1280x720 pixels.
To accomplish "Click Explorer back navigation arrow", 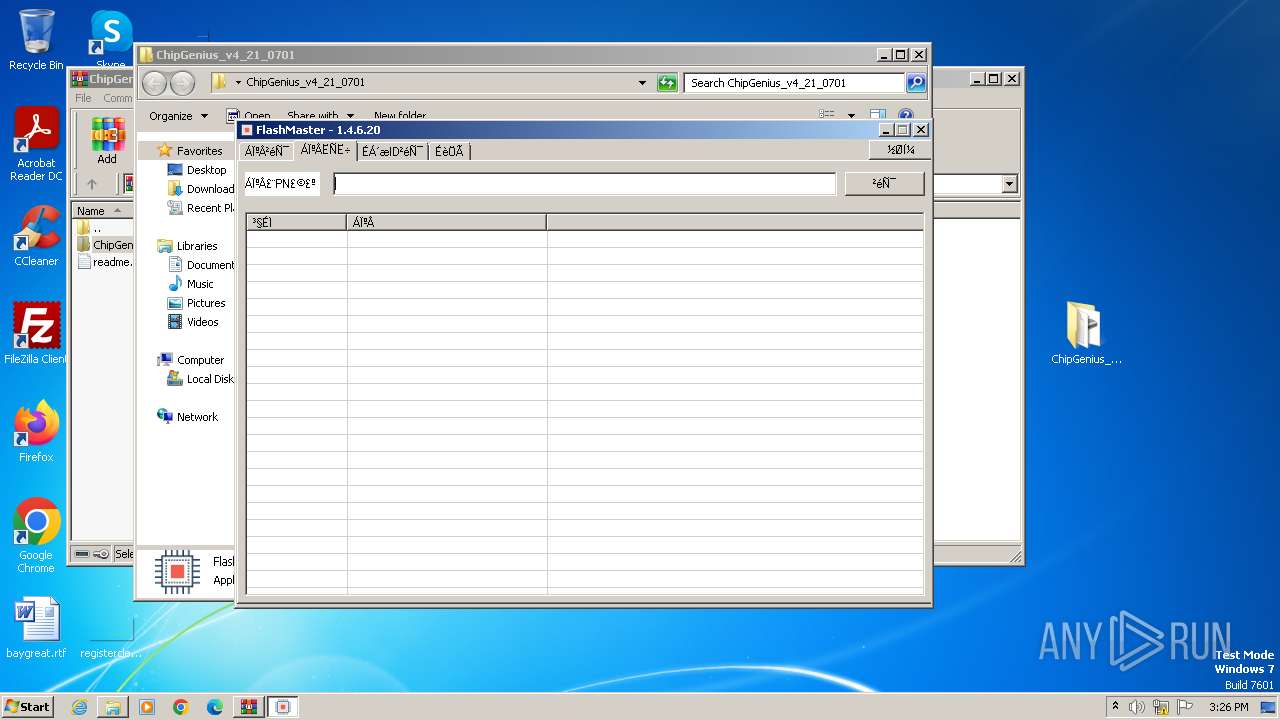I will pos(154,83).
